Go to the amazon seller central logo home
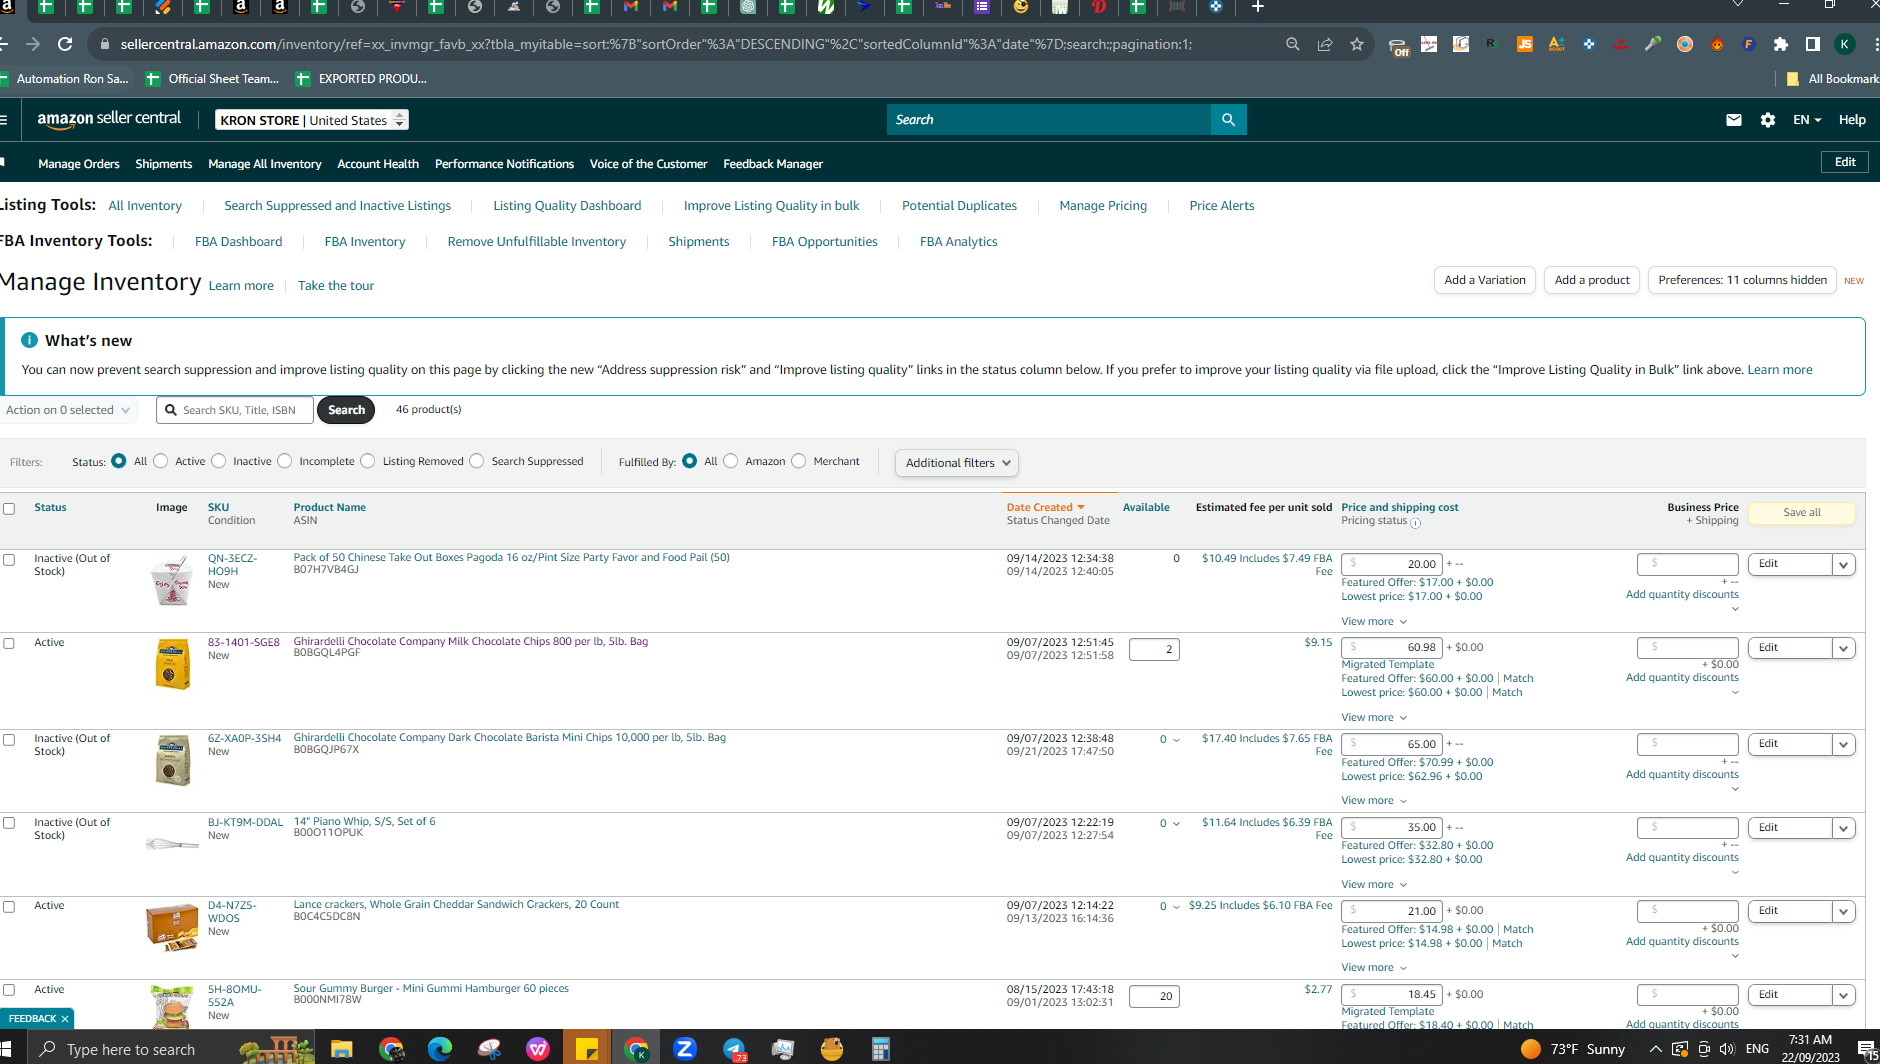This screenshot has height=1064, width=1880. pyautogui.click(x=109, y=119)
